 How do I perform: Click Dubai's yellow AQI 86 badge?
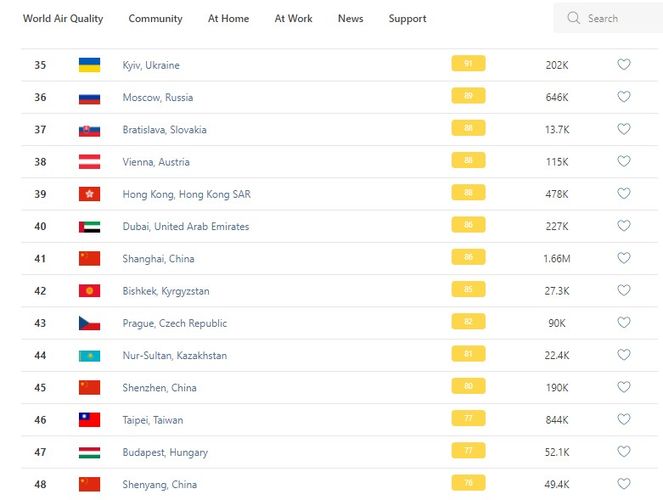[x=468, y=226]
